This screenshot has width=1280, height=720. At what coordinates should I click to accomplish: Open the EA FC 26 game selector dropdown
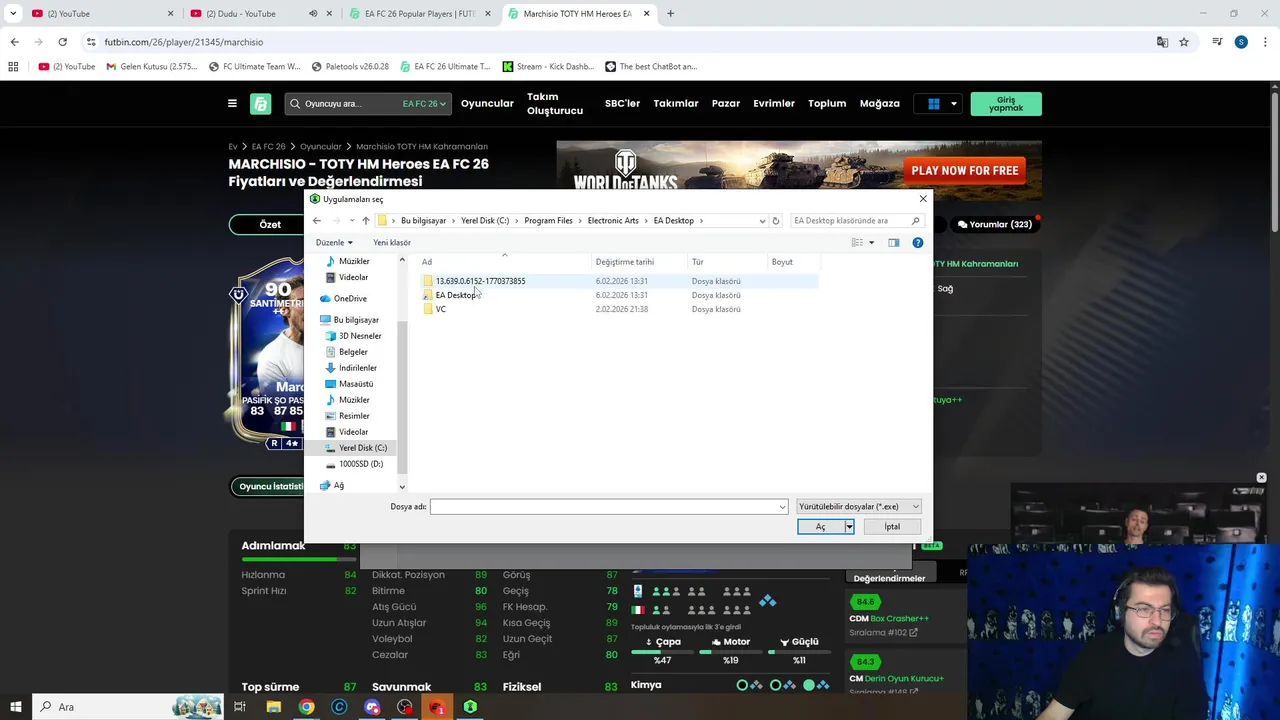[424, 104]
